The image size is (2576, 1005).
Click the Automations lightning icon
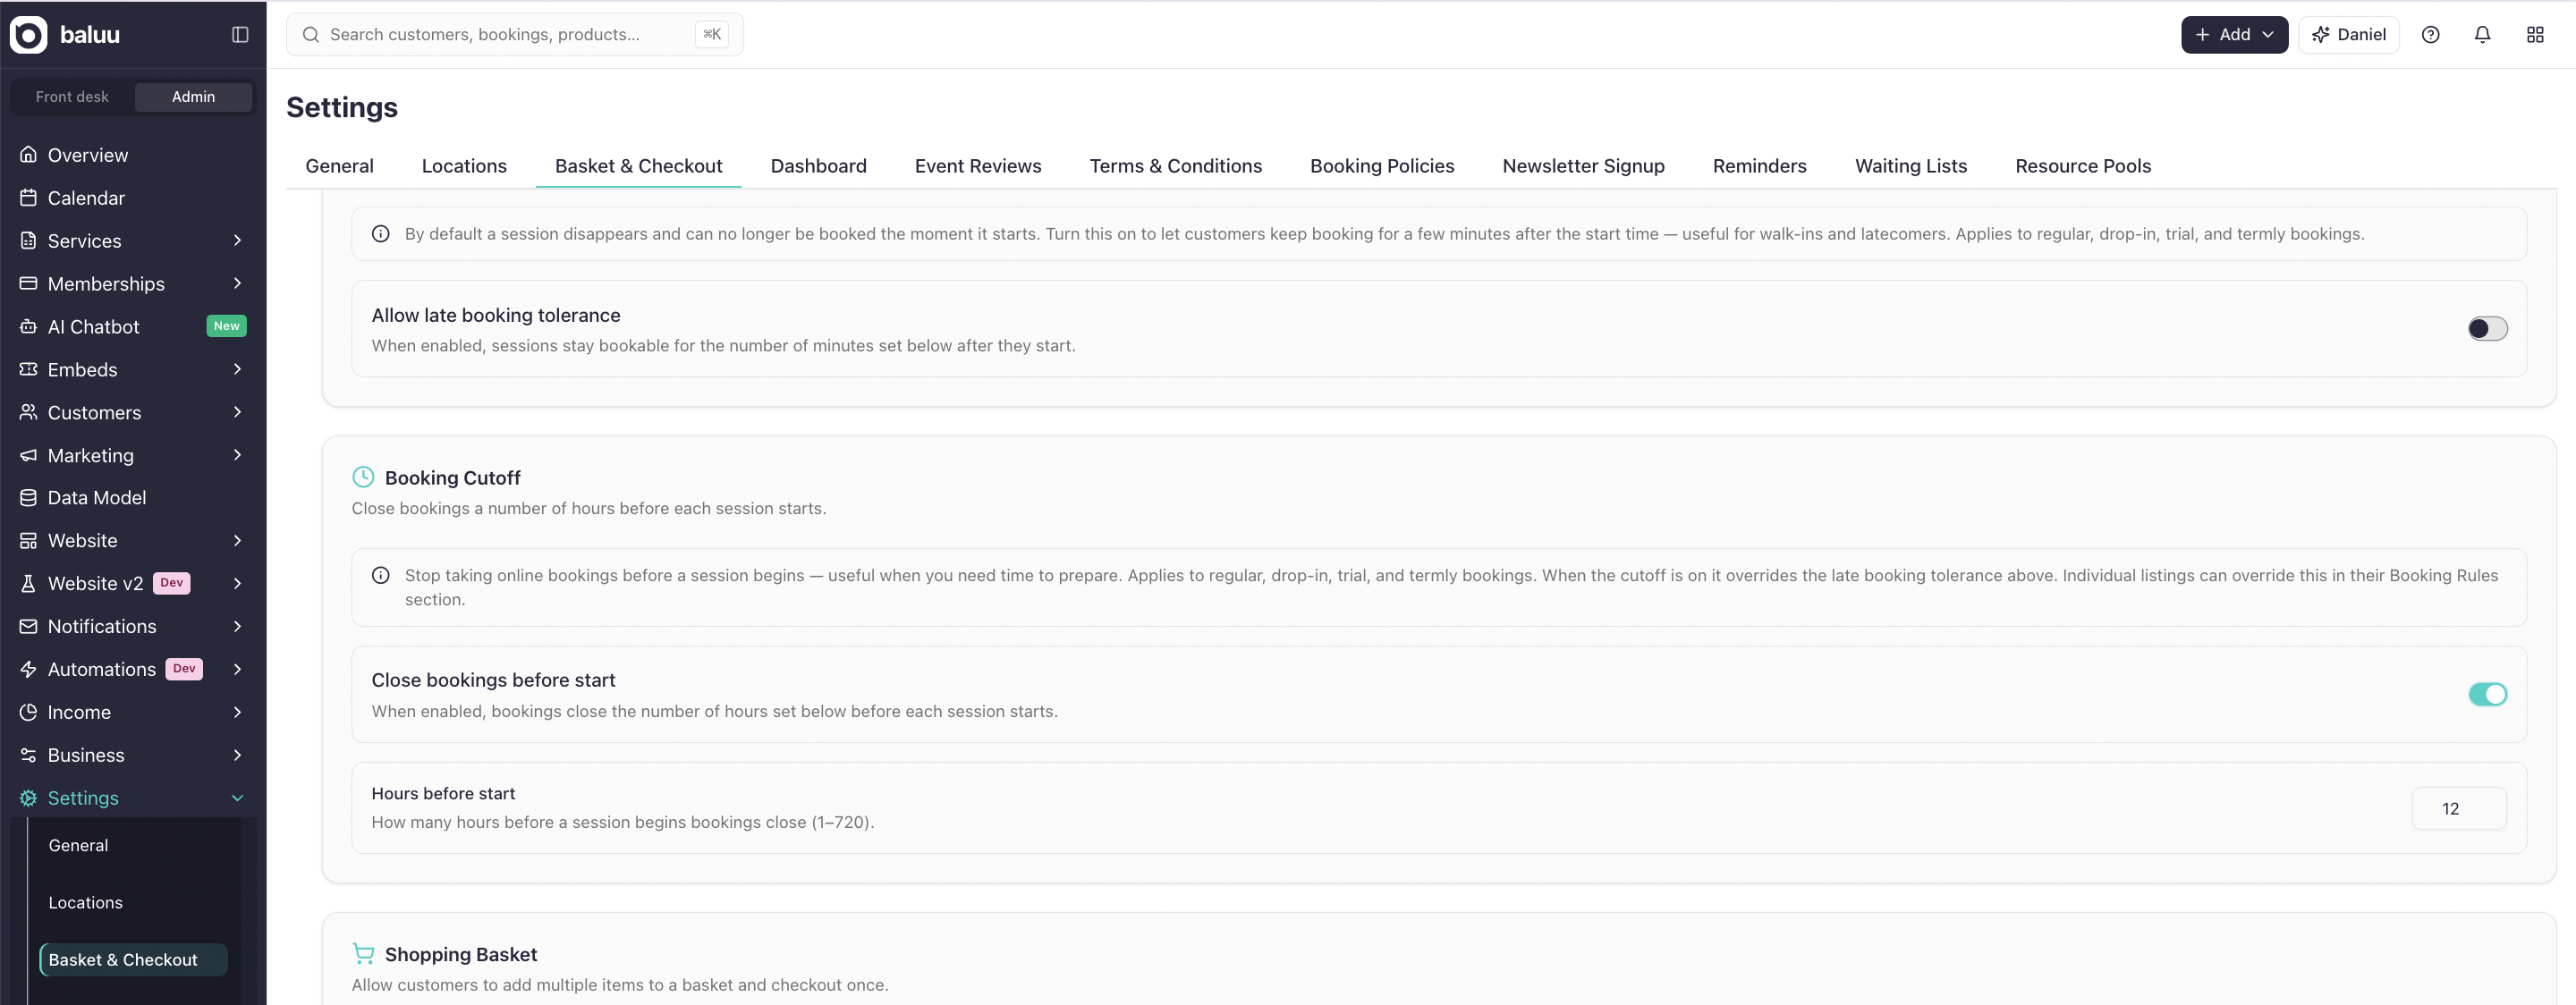28,669
